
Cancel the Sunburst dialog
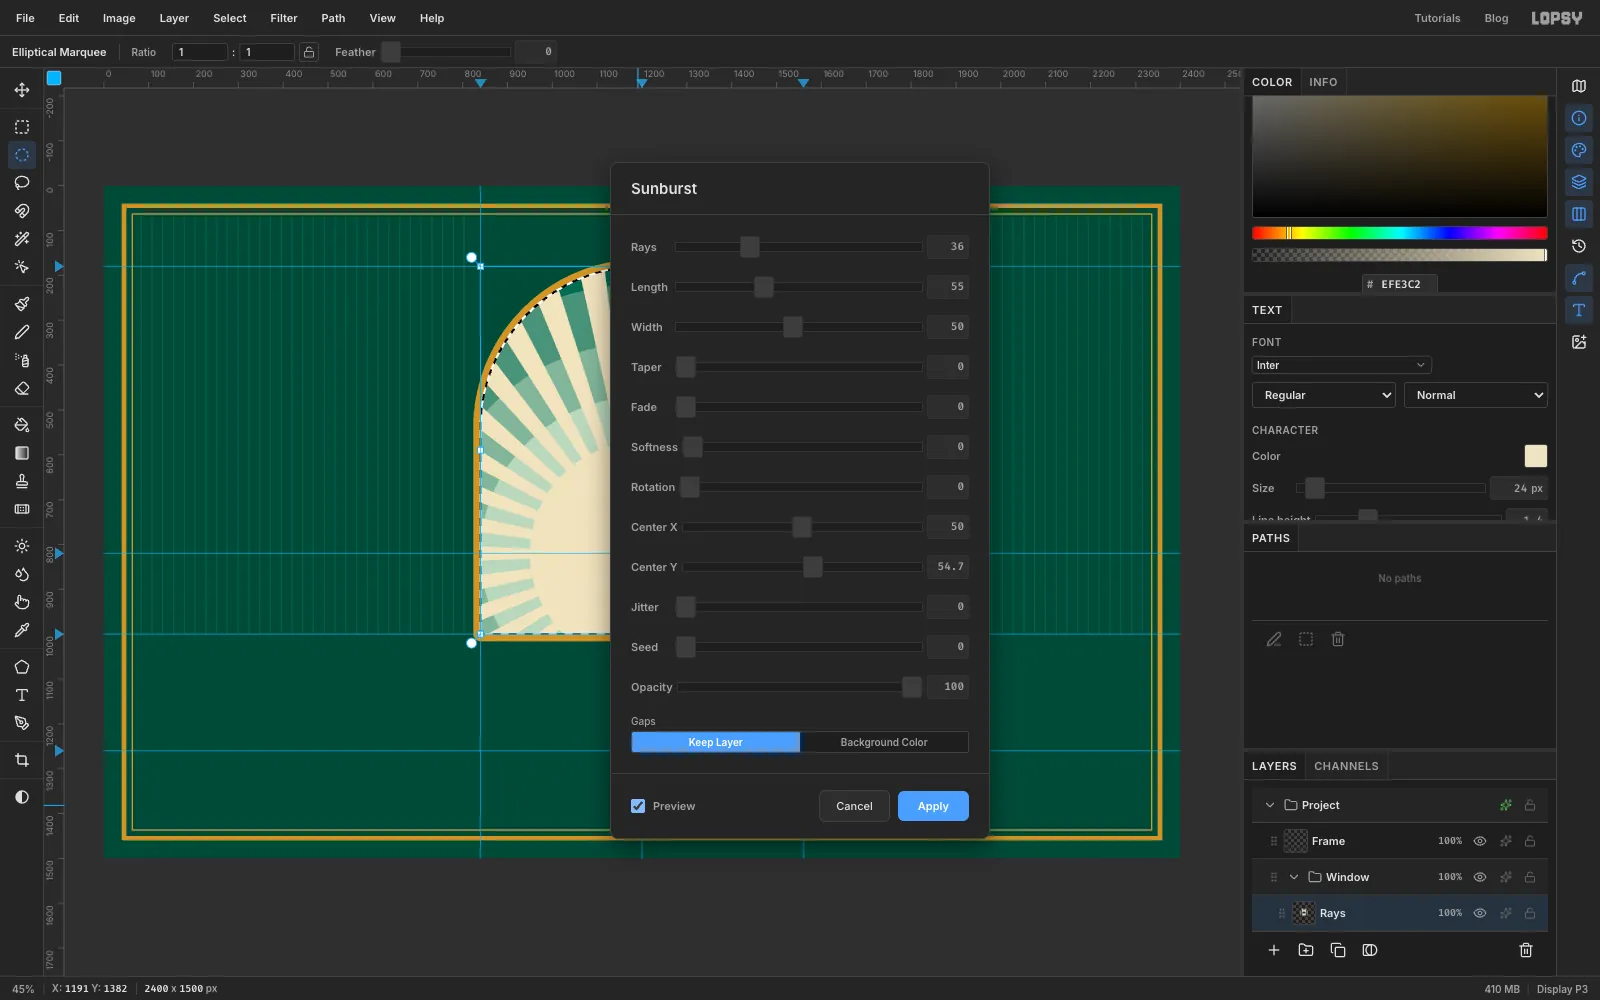pos(854,806)
